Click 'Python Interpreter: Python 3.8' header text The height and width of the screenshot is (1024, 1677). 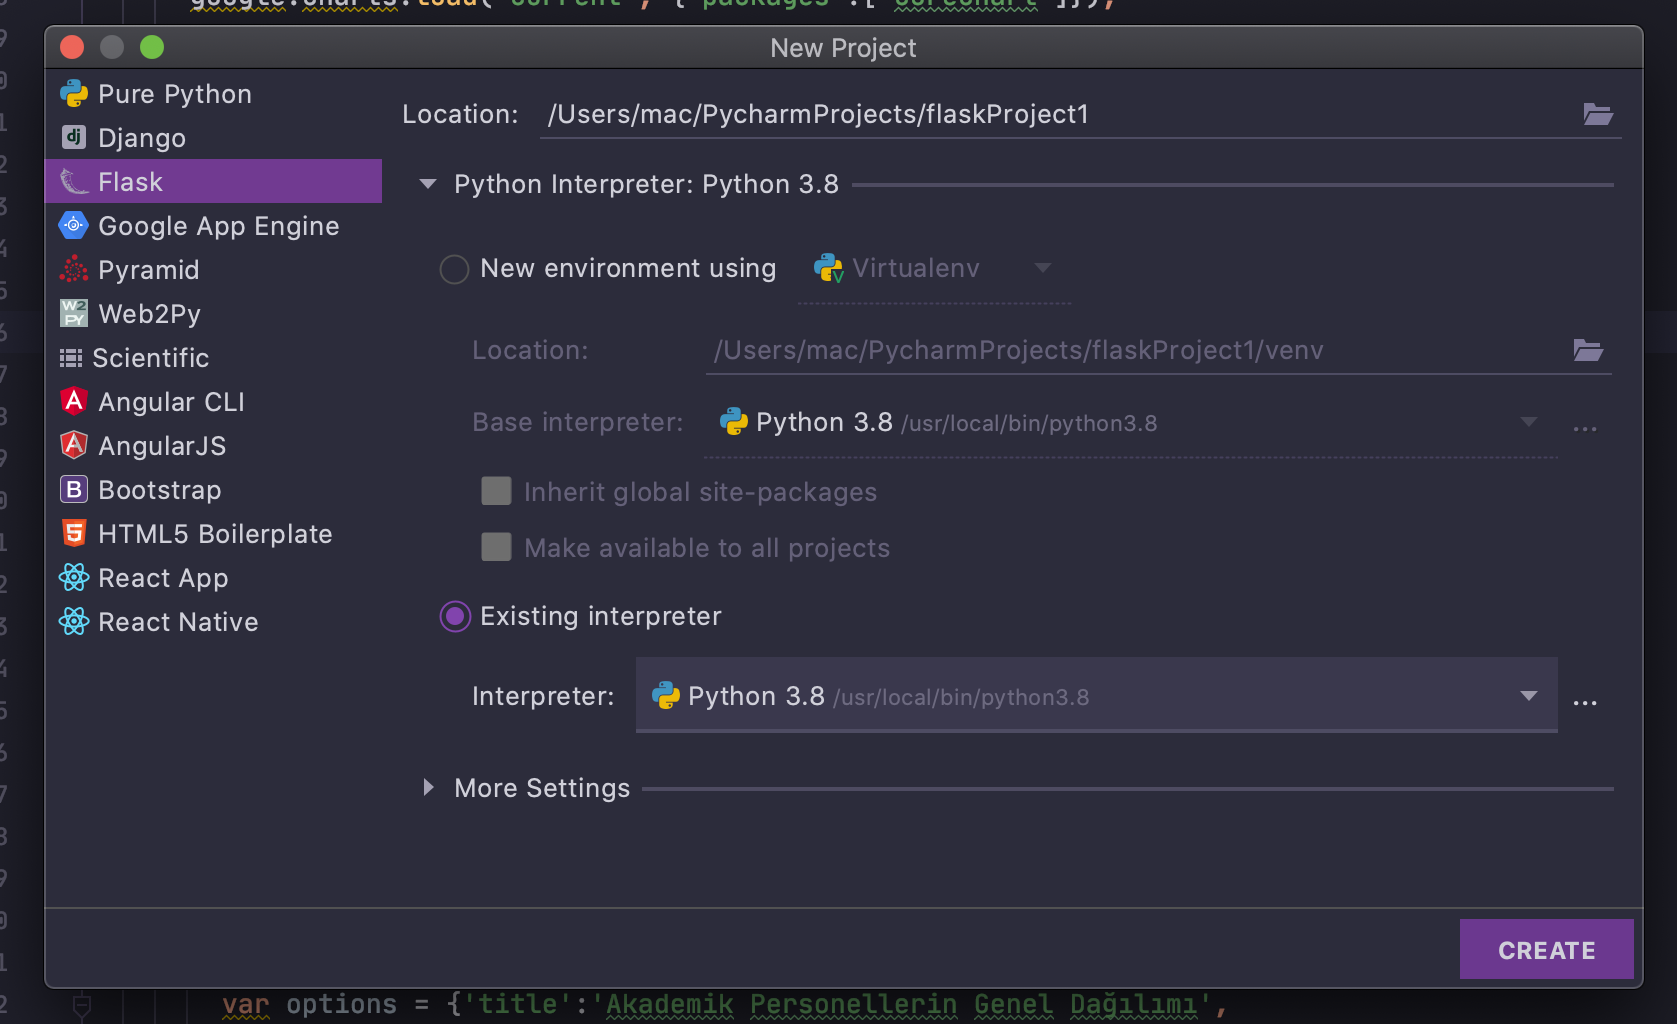[x=646, y=184]
